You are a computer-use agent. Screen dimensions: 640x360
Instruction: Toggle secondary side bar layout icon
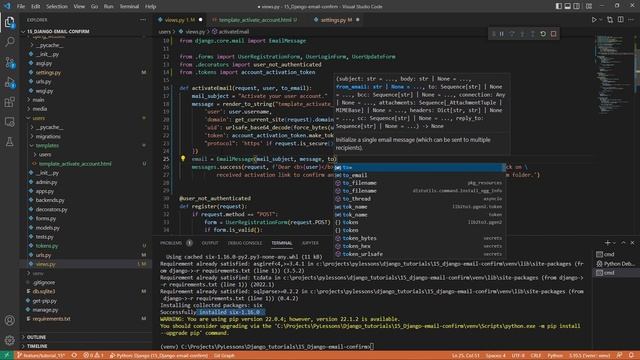click(576, 6)
